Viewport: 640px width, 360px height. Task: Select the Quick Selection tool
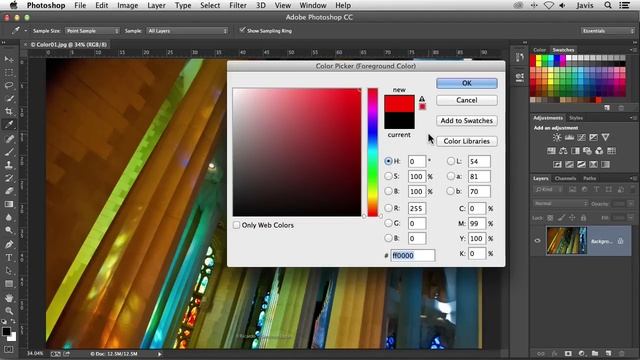coord(9,99)
